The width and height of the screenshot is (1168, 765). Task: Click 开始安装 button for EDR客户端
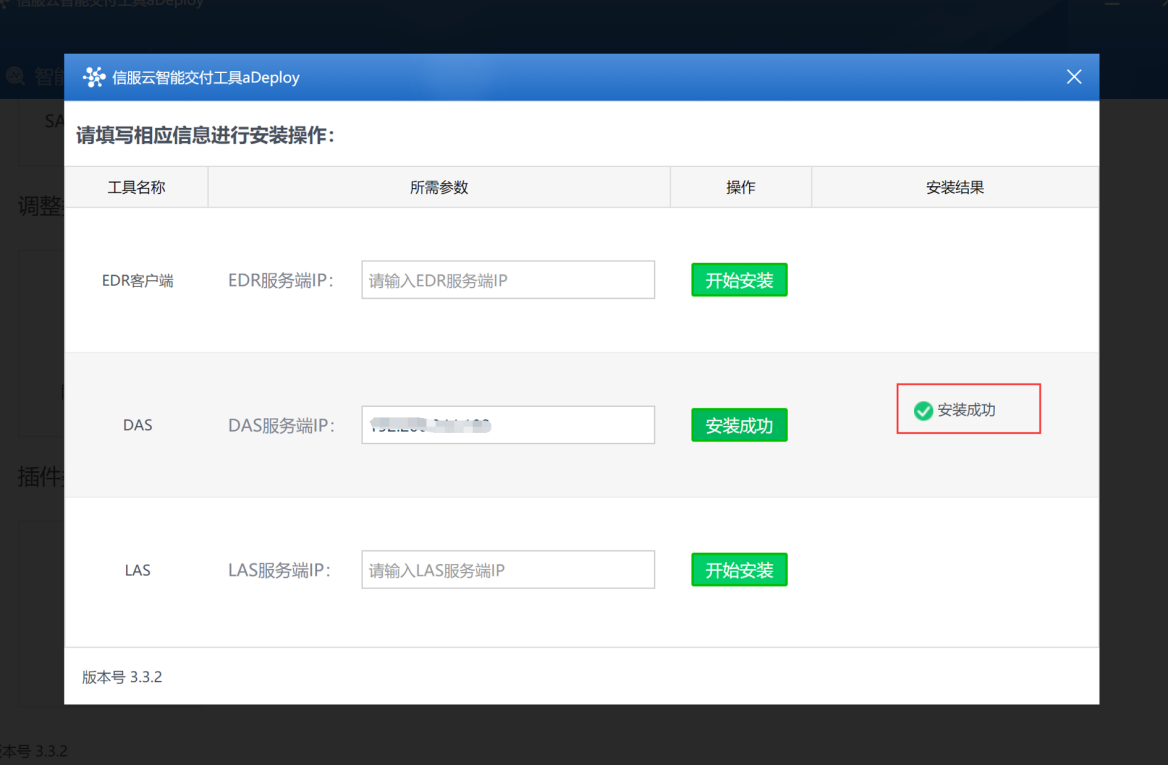(x=739, y=280)
